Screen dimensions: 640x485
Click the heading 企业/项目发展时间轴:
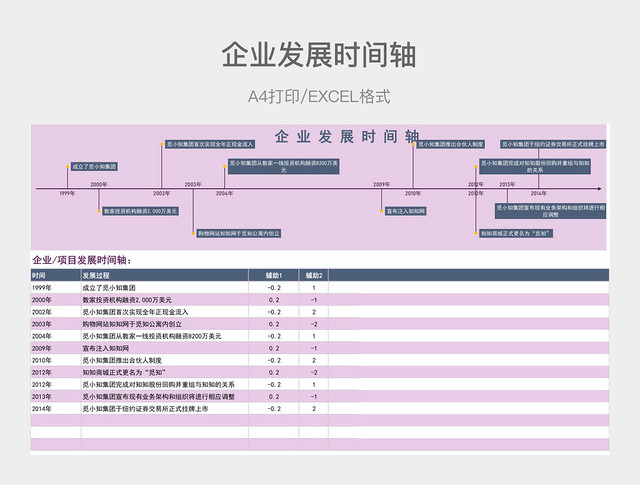tap(82, 260)
